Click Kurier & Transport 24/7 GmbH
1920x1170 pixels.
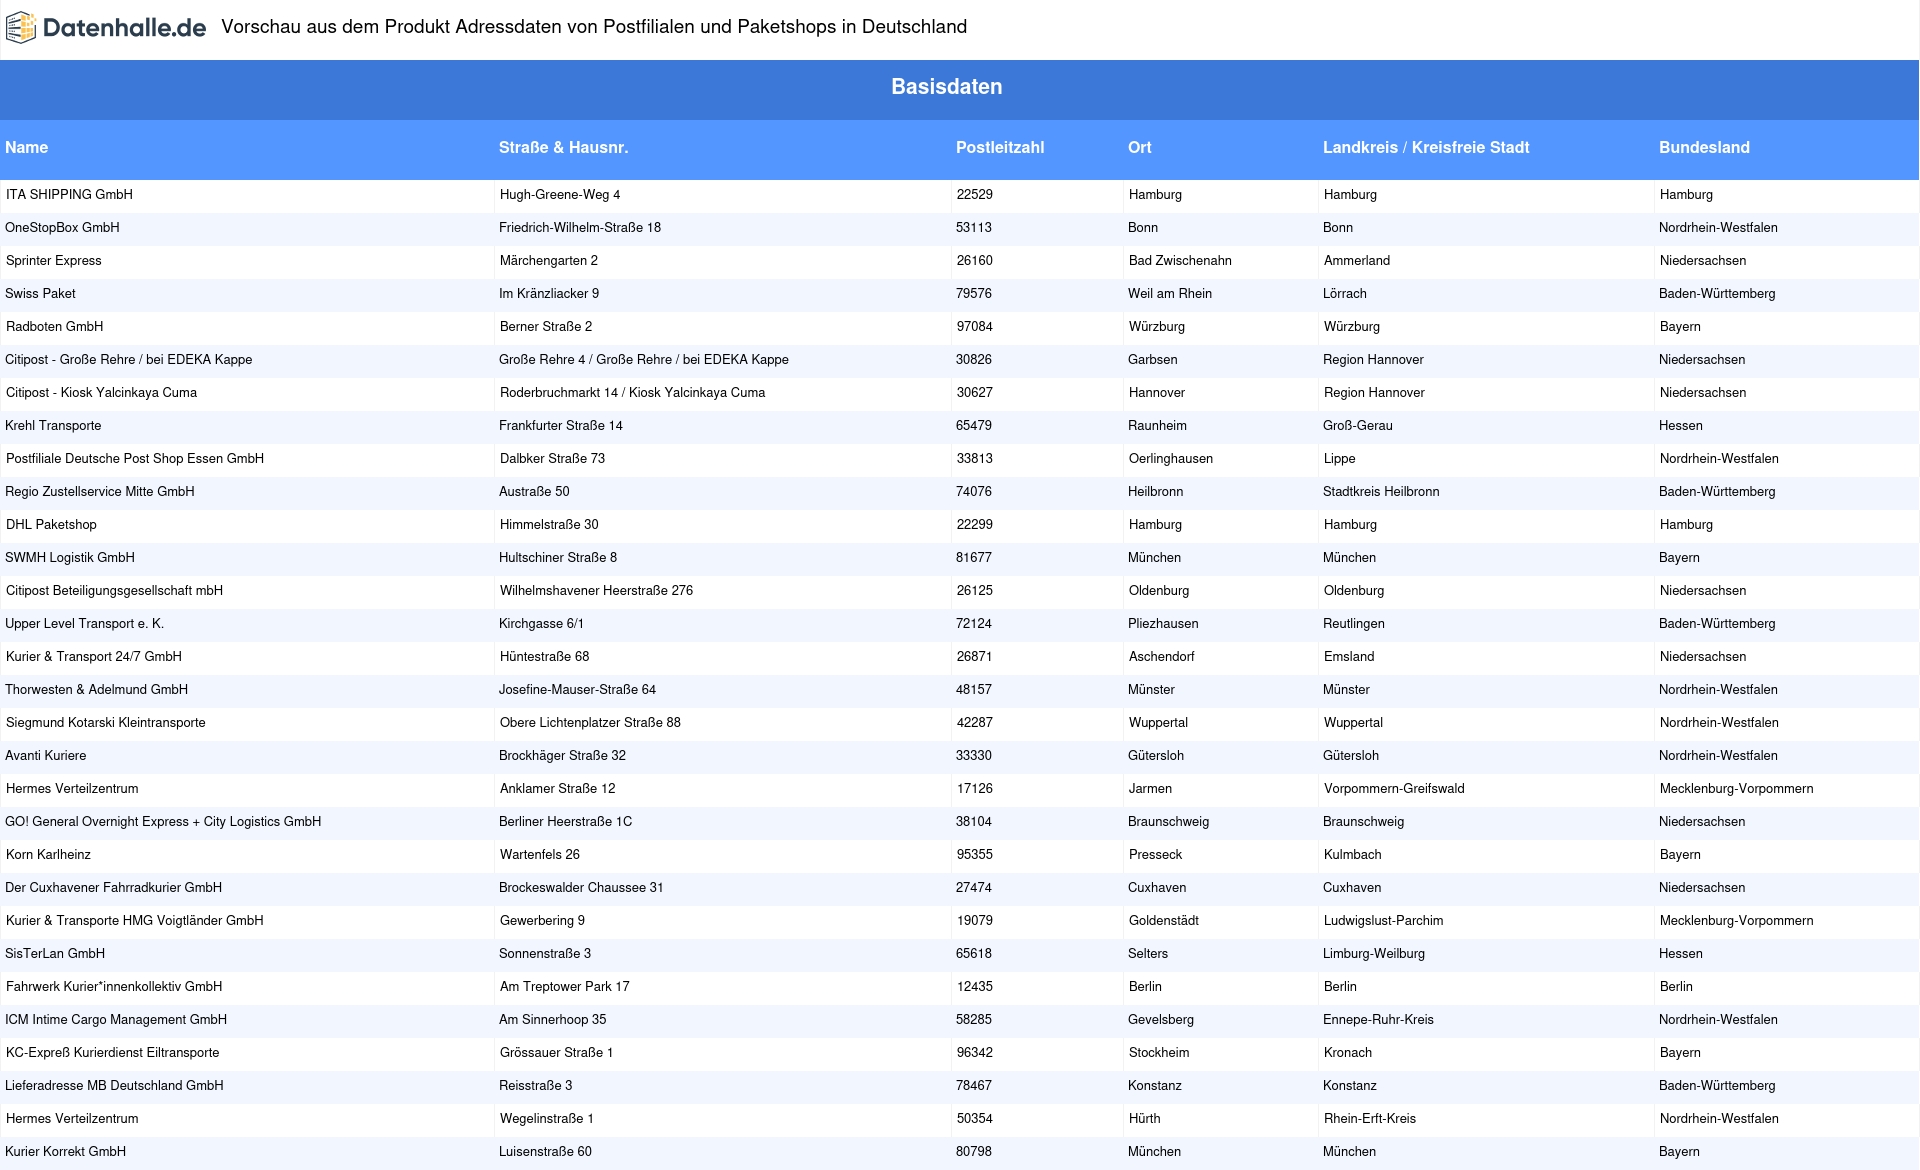tap(94, 656)
